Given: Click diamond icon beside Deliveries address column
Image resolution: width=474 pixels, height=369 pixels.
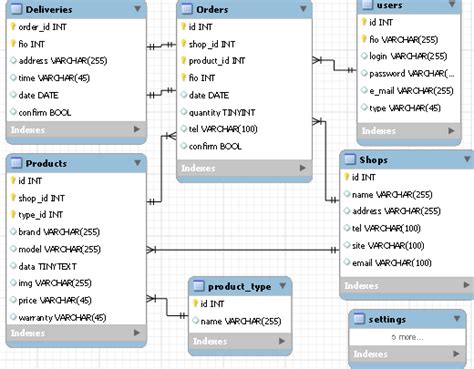Looking at the screenshot, I should pyautogui.click(x=13, y=60).
